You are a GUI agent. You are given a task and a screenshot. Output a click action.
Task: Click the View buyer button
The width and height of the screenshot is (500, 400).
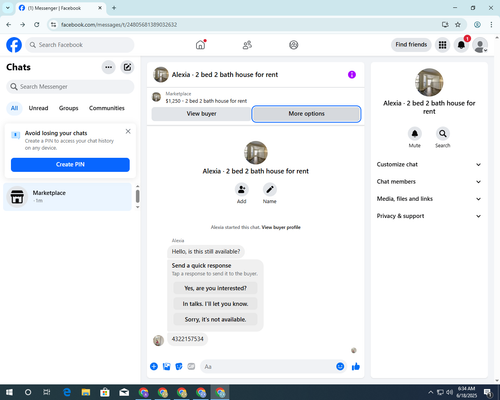pos(201,114)
